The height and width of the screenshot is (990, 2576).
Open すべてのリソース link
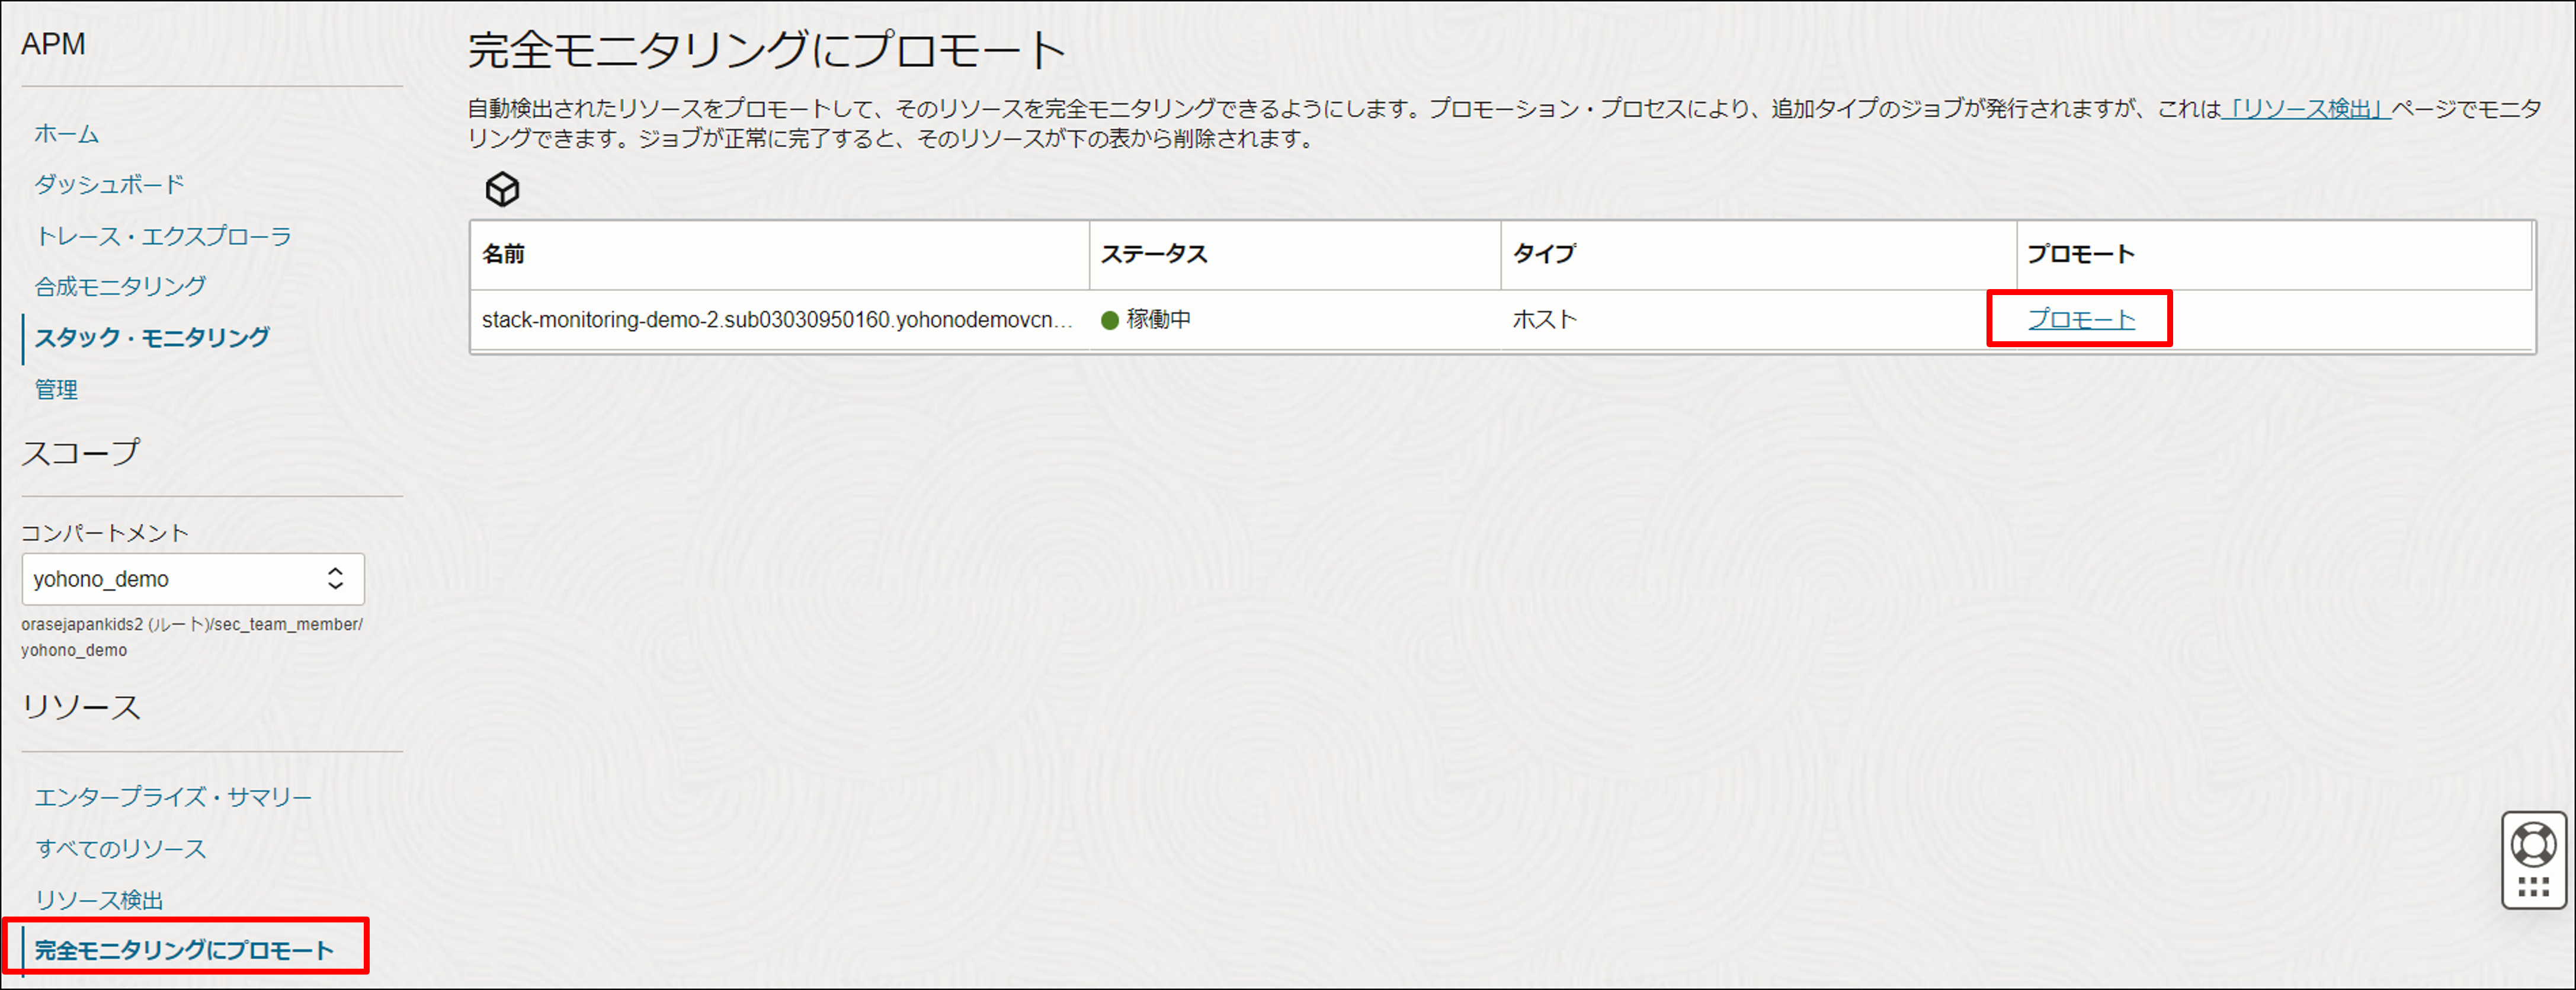120,849
